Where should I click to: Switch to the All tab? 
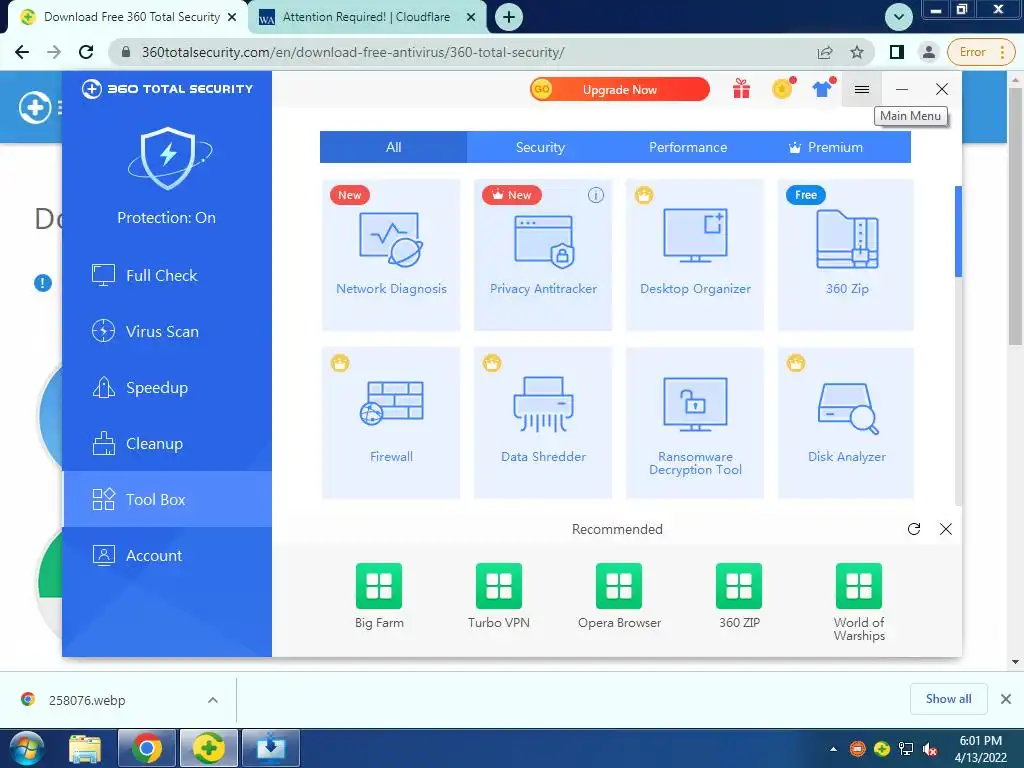pyautogui.click(x=393, y=147)
